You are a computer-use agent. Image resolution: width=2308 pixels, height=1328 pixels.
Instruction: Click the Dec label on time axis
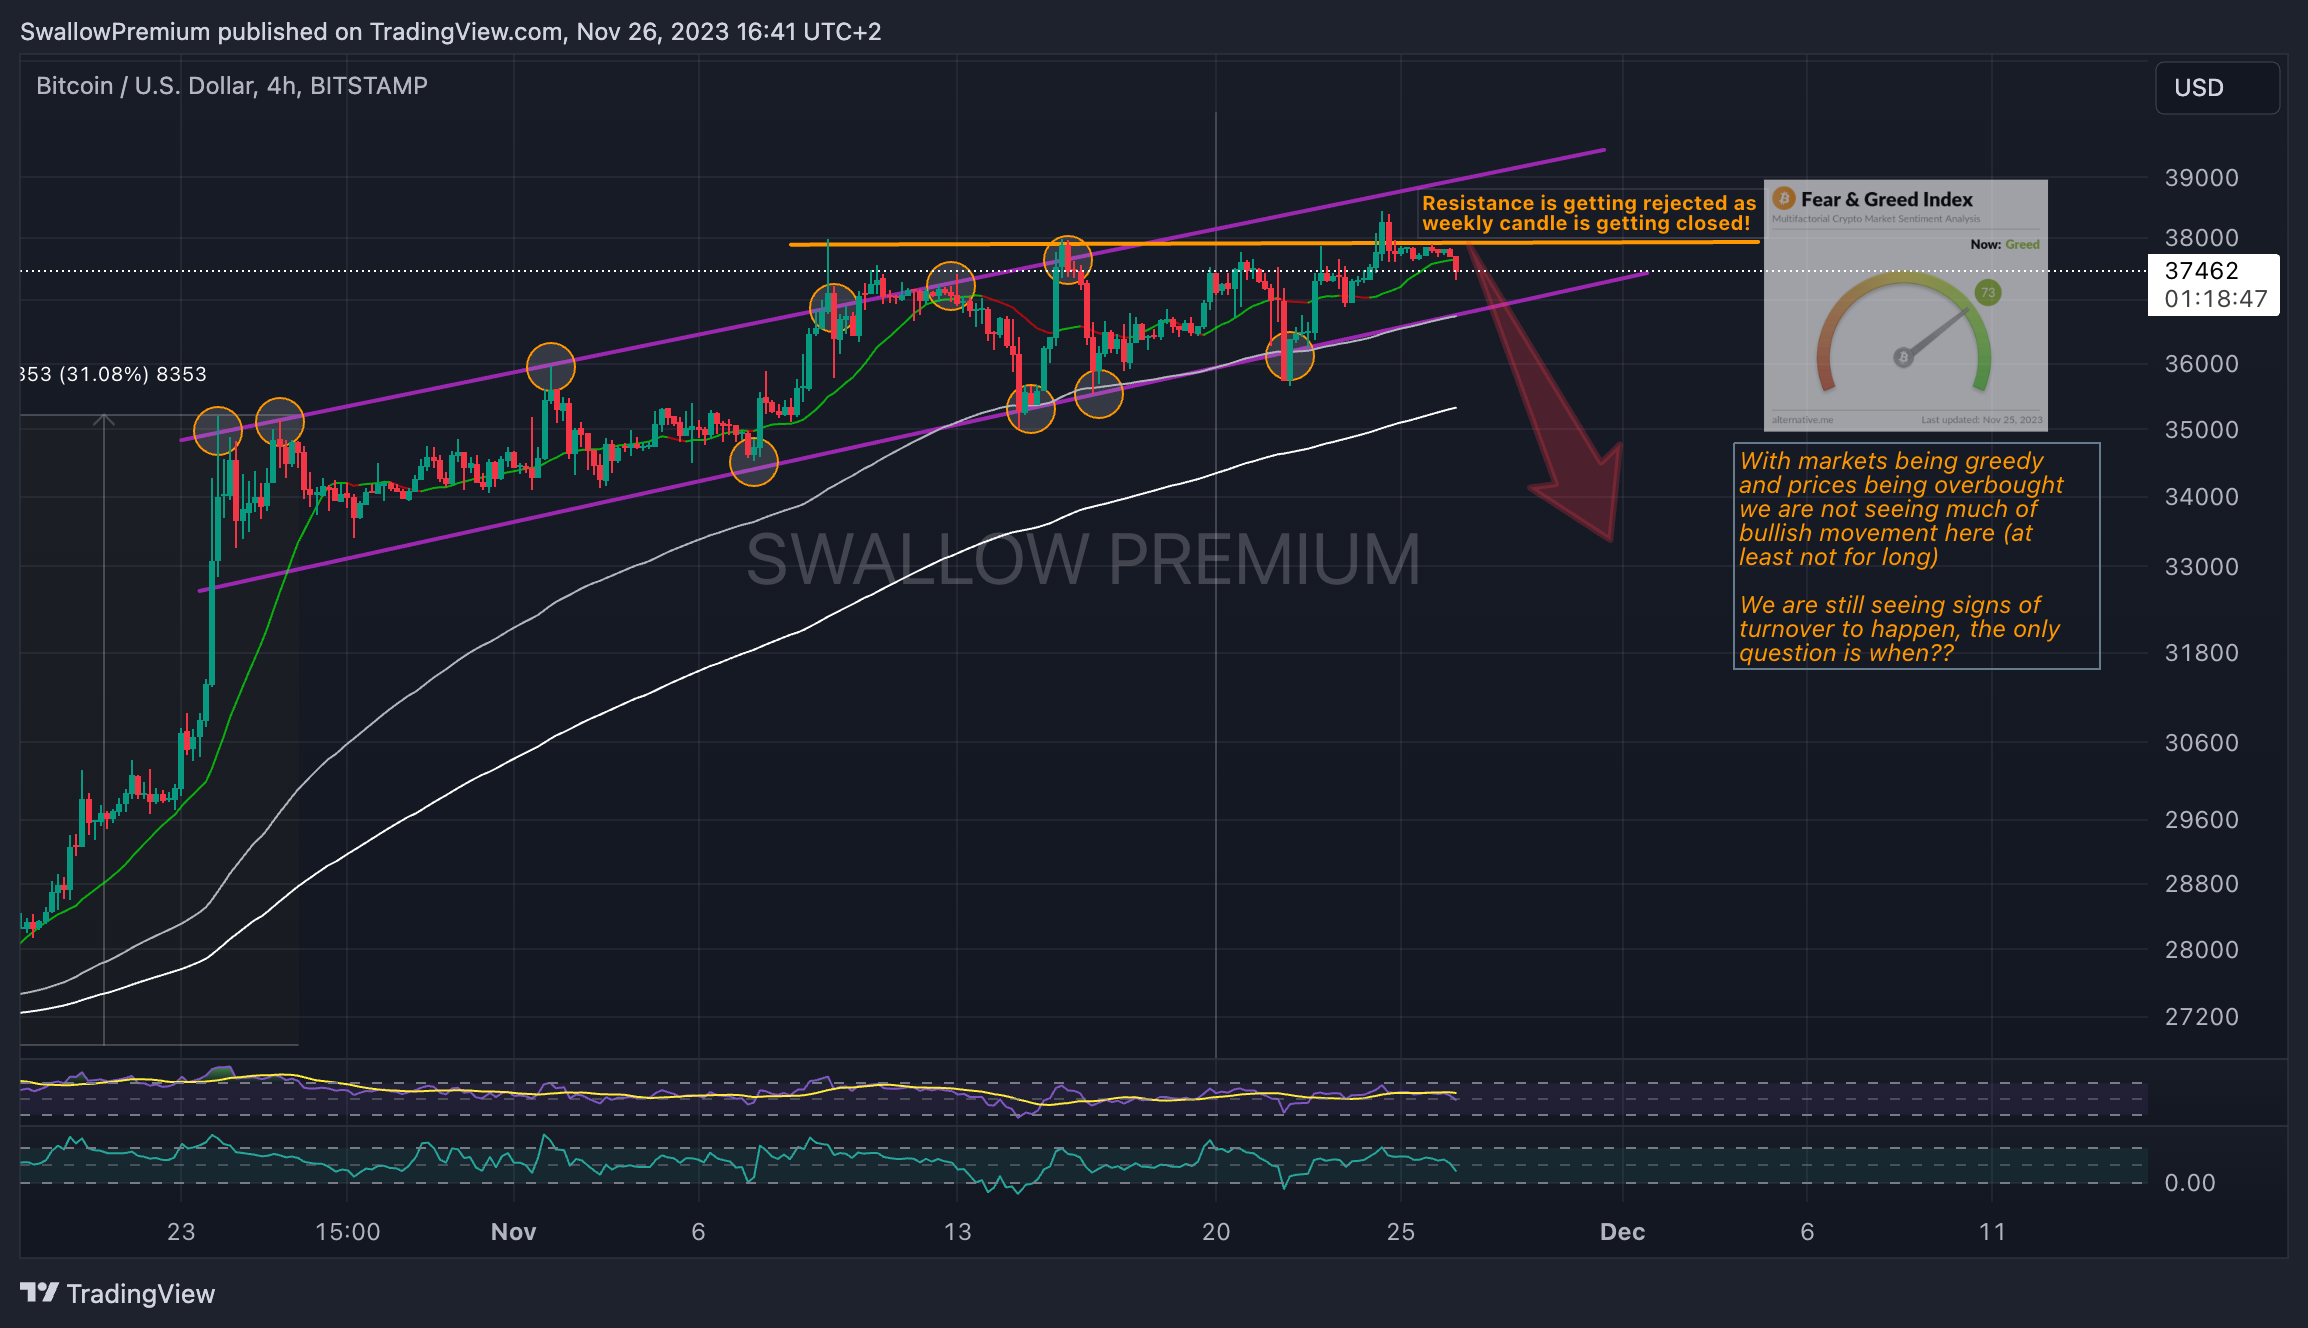(1622, 1232)
